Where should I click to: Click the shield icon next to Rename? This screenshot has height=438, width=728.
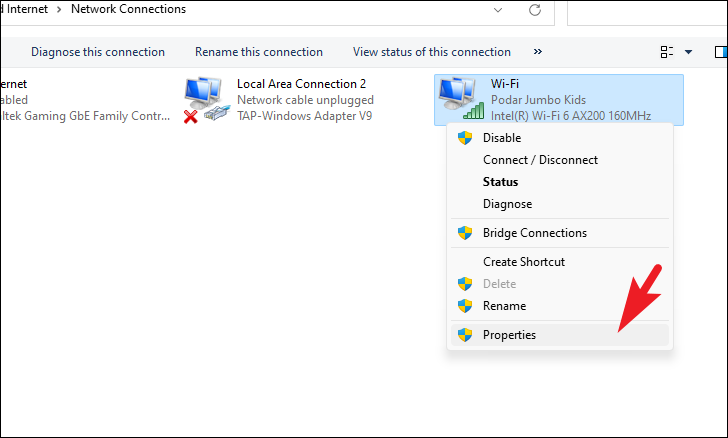pos(465,306)
